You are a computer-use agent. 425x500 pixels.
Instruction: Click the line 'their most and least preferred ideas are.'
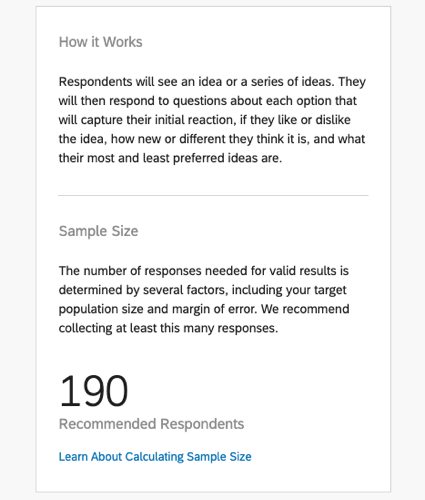(170, 158)
